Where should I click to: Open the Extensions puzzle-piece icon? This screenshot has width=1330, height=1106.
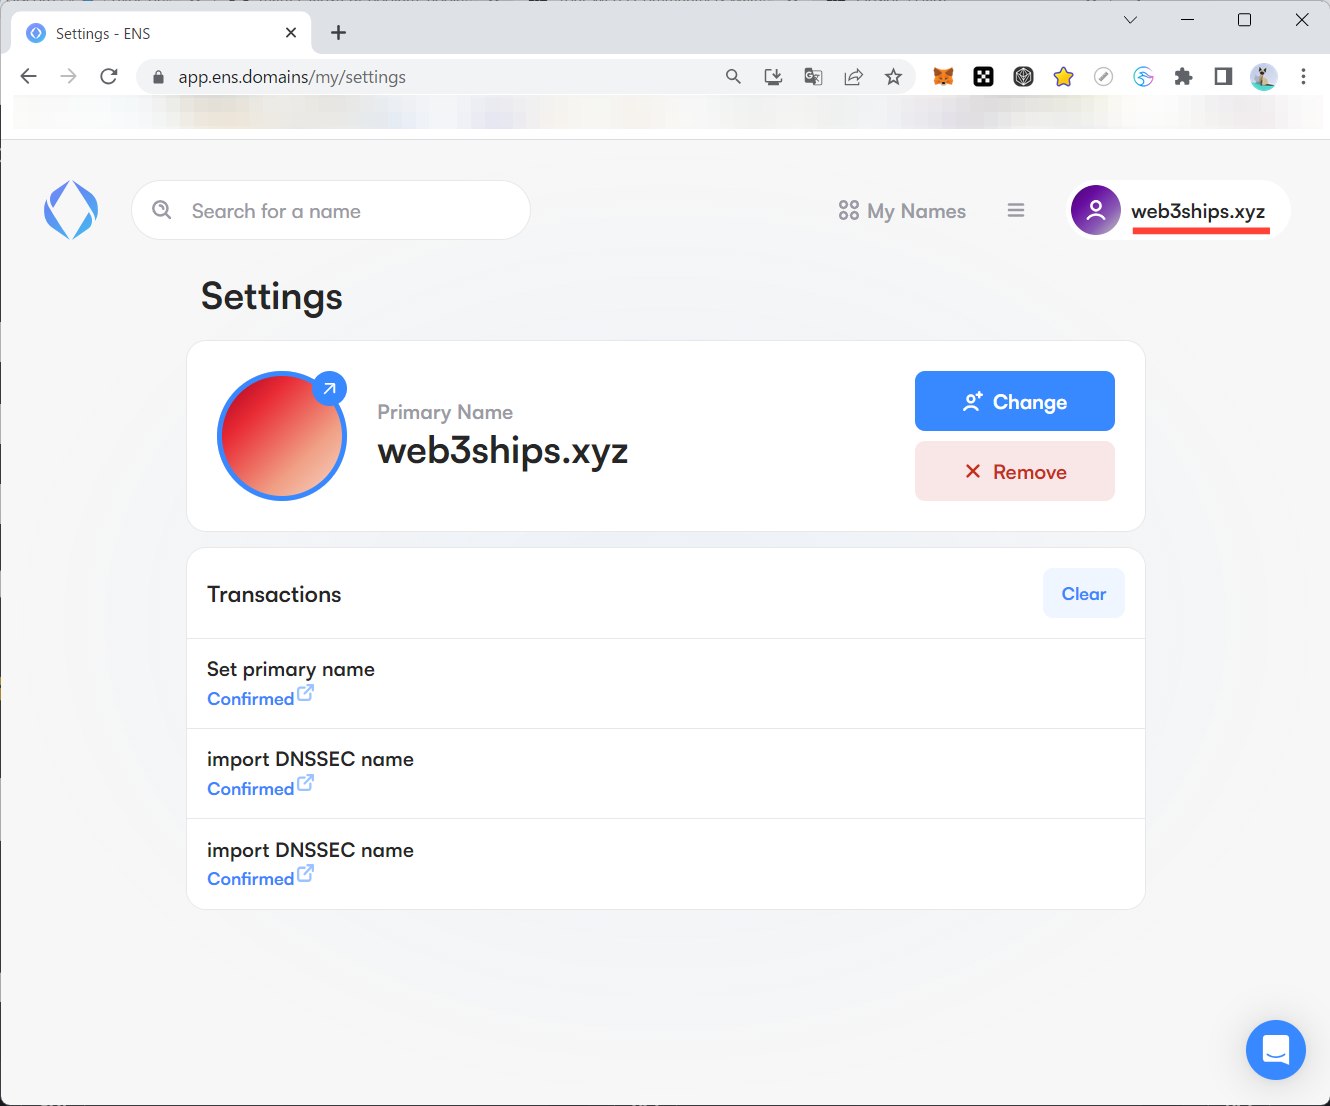pyautogui.click(x=1183, y=77)
